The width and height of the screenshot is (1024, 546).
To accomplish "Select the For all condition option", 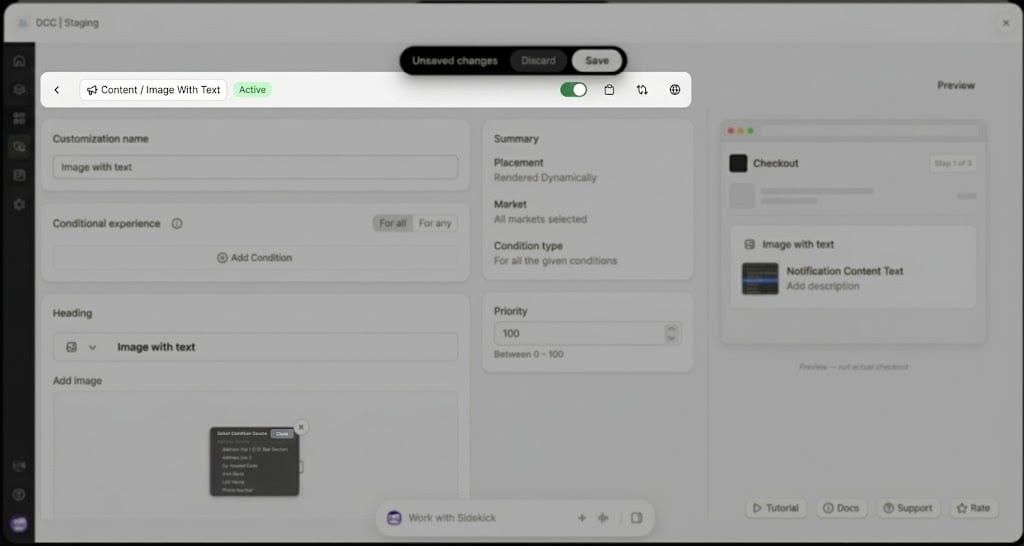I will [392, 223].
